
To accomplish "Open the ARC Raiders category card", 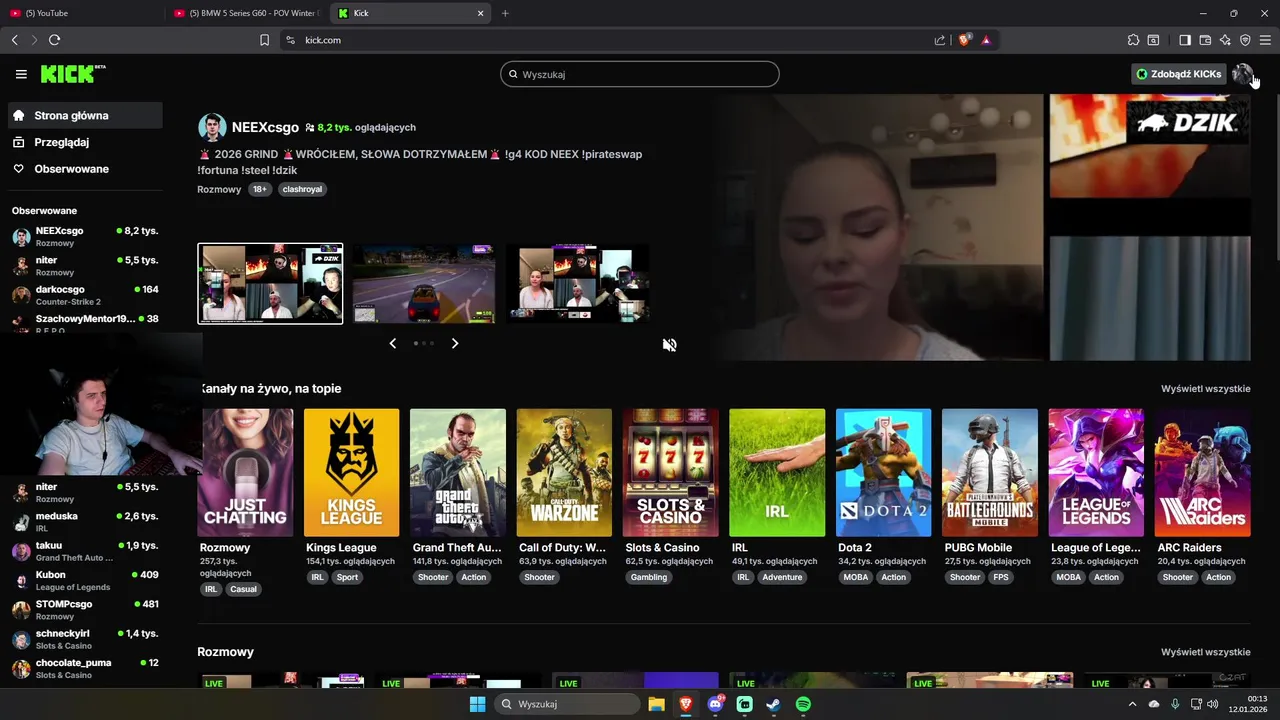I will [1203, 473].
